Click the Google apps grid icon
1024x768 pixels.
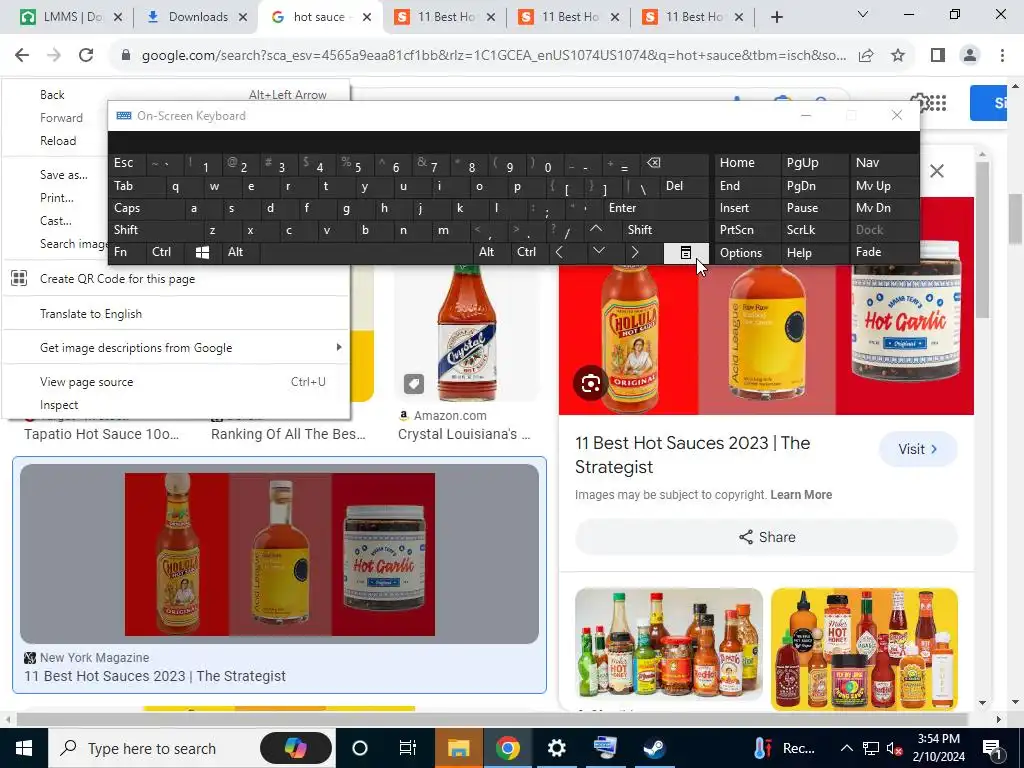[x=938, y=103]
